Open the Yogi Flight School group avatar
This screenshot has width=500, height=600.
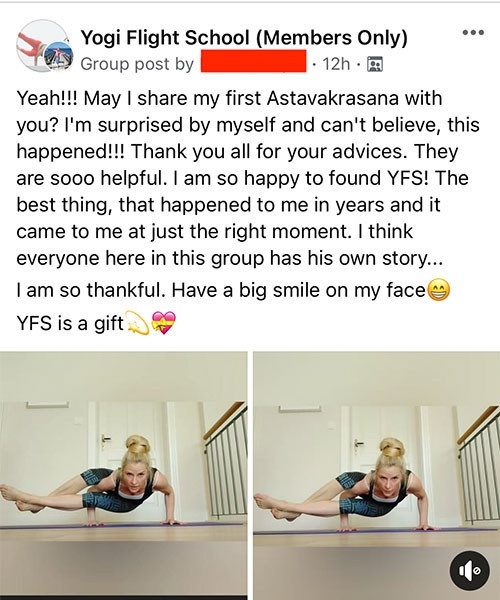(41, 45)
